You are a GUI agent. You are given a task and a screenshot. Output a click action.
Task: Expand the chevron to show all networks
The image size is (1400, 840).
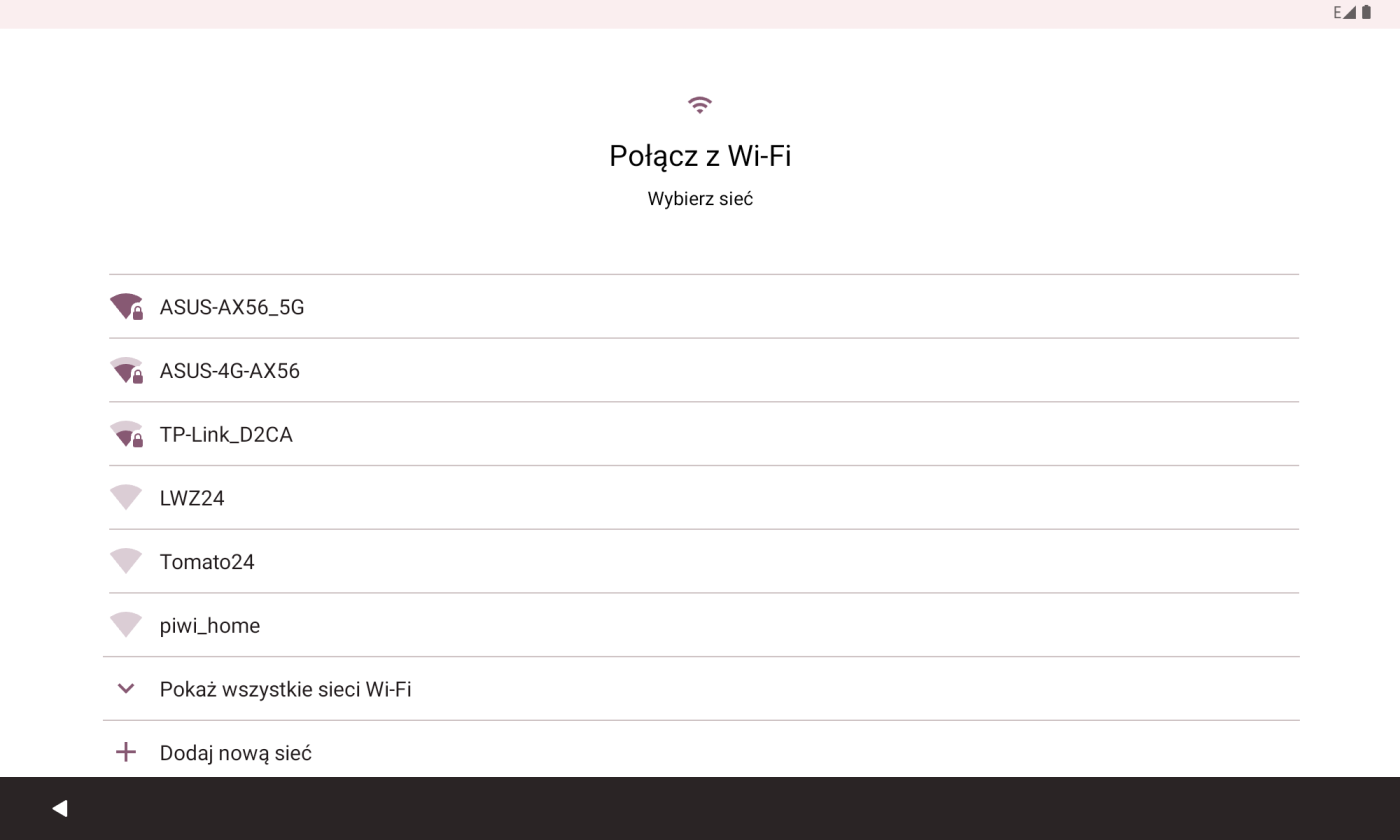tap(126, 688)
